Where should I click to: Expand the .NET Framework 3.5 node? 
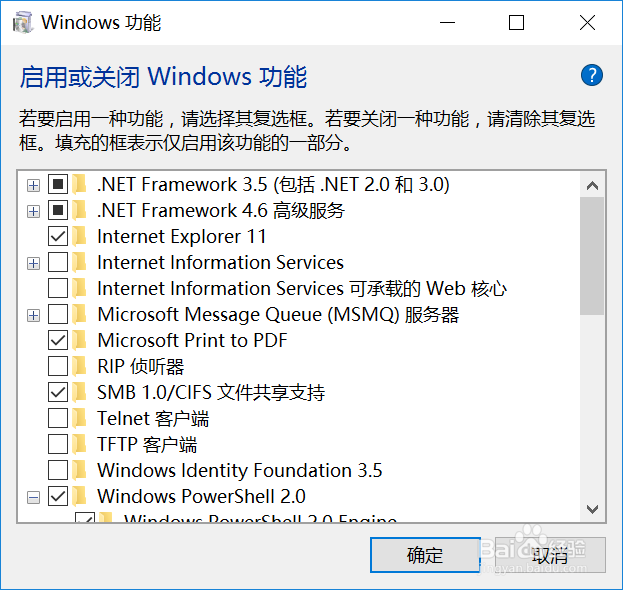(33, 185)
